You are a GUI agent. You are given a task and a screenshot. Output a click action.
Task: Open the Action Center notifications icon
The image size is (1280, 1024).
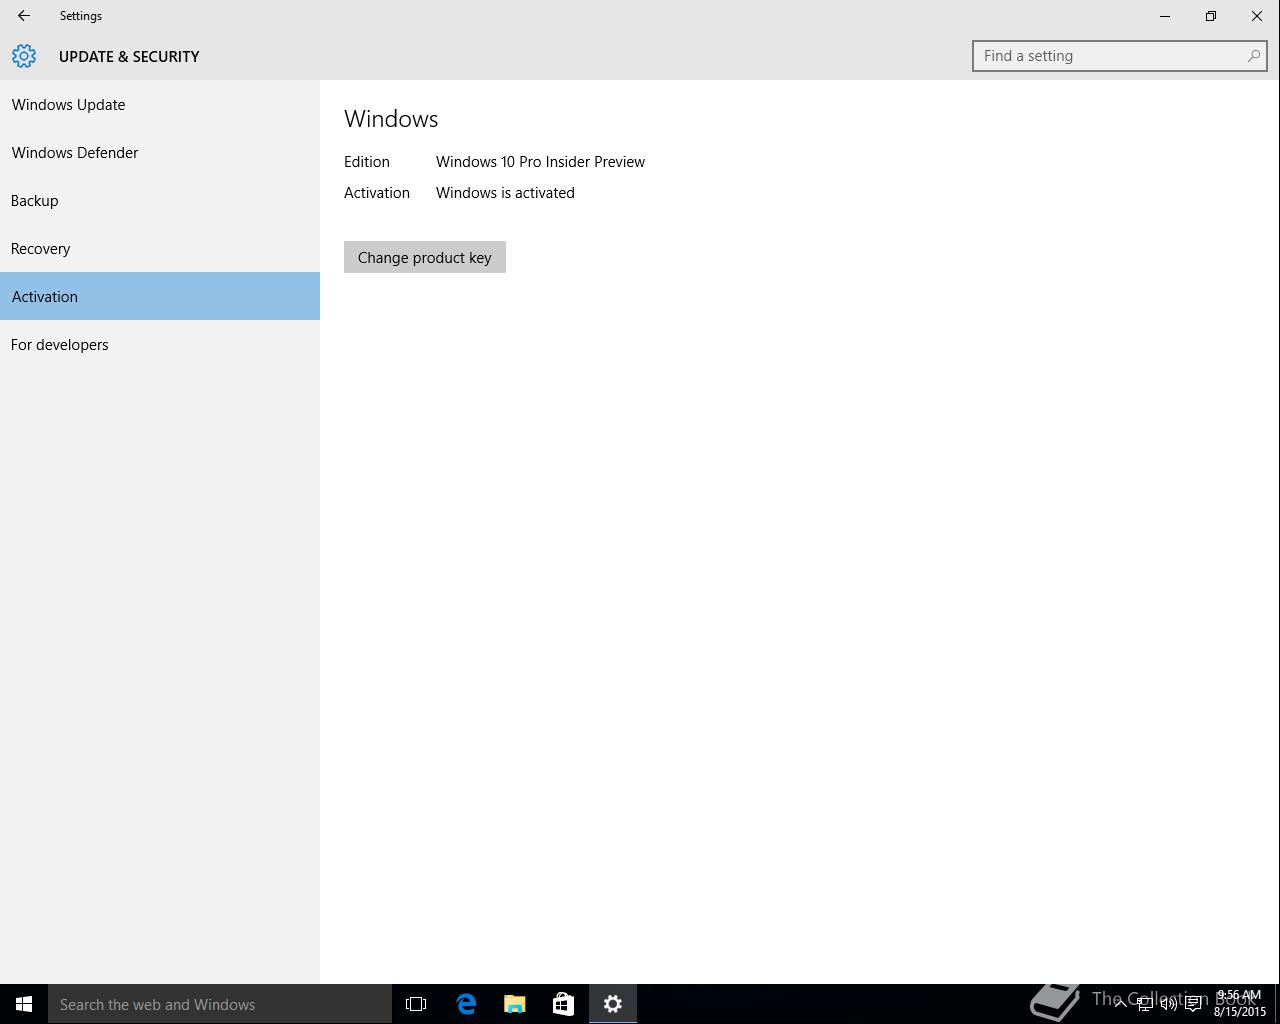point(1193,1004)
